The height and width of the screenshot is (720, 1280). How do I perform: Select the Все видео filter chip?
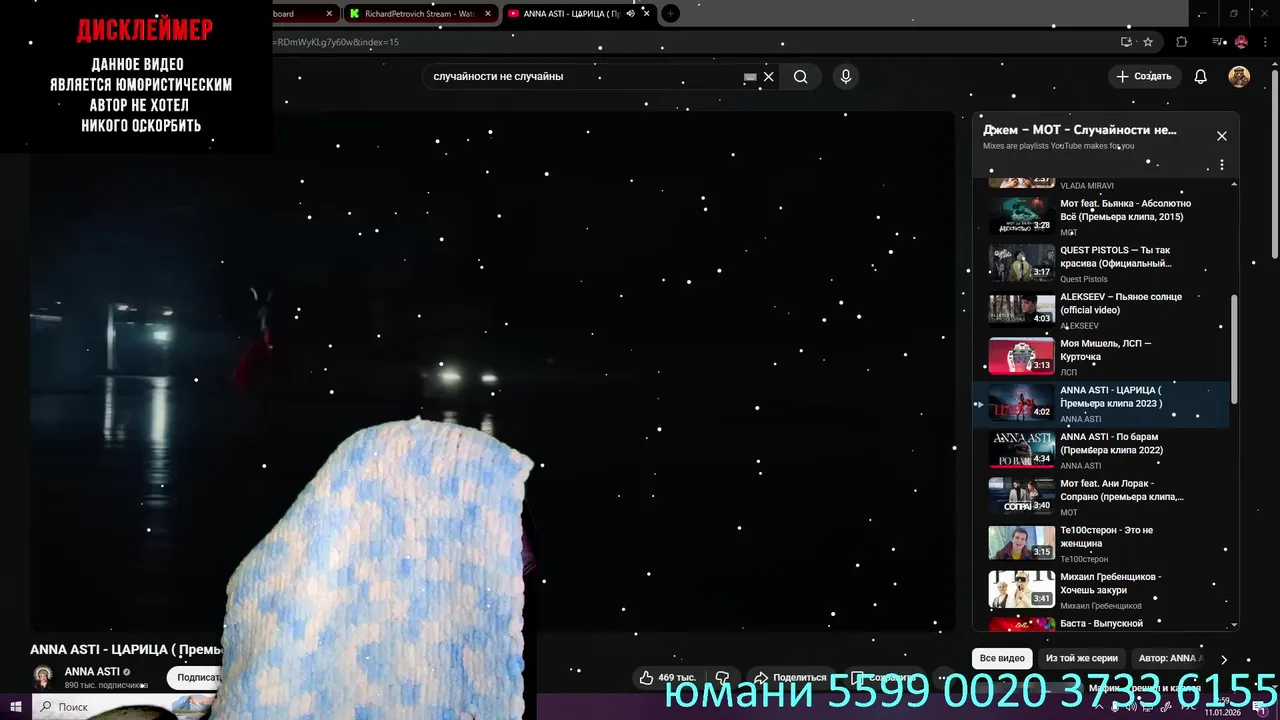click(1002, 659)
